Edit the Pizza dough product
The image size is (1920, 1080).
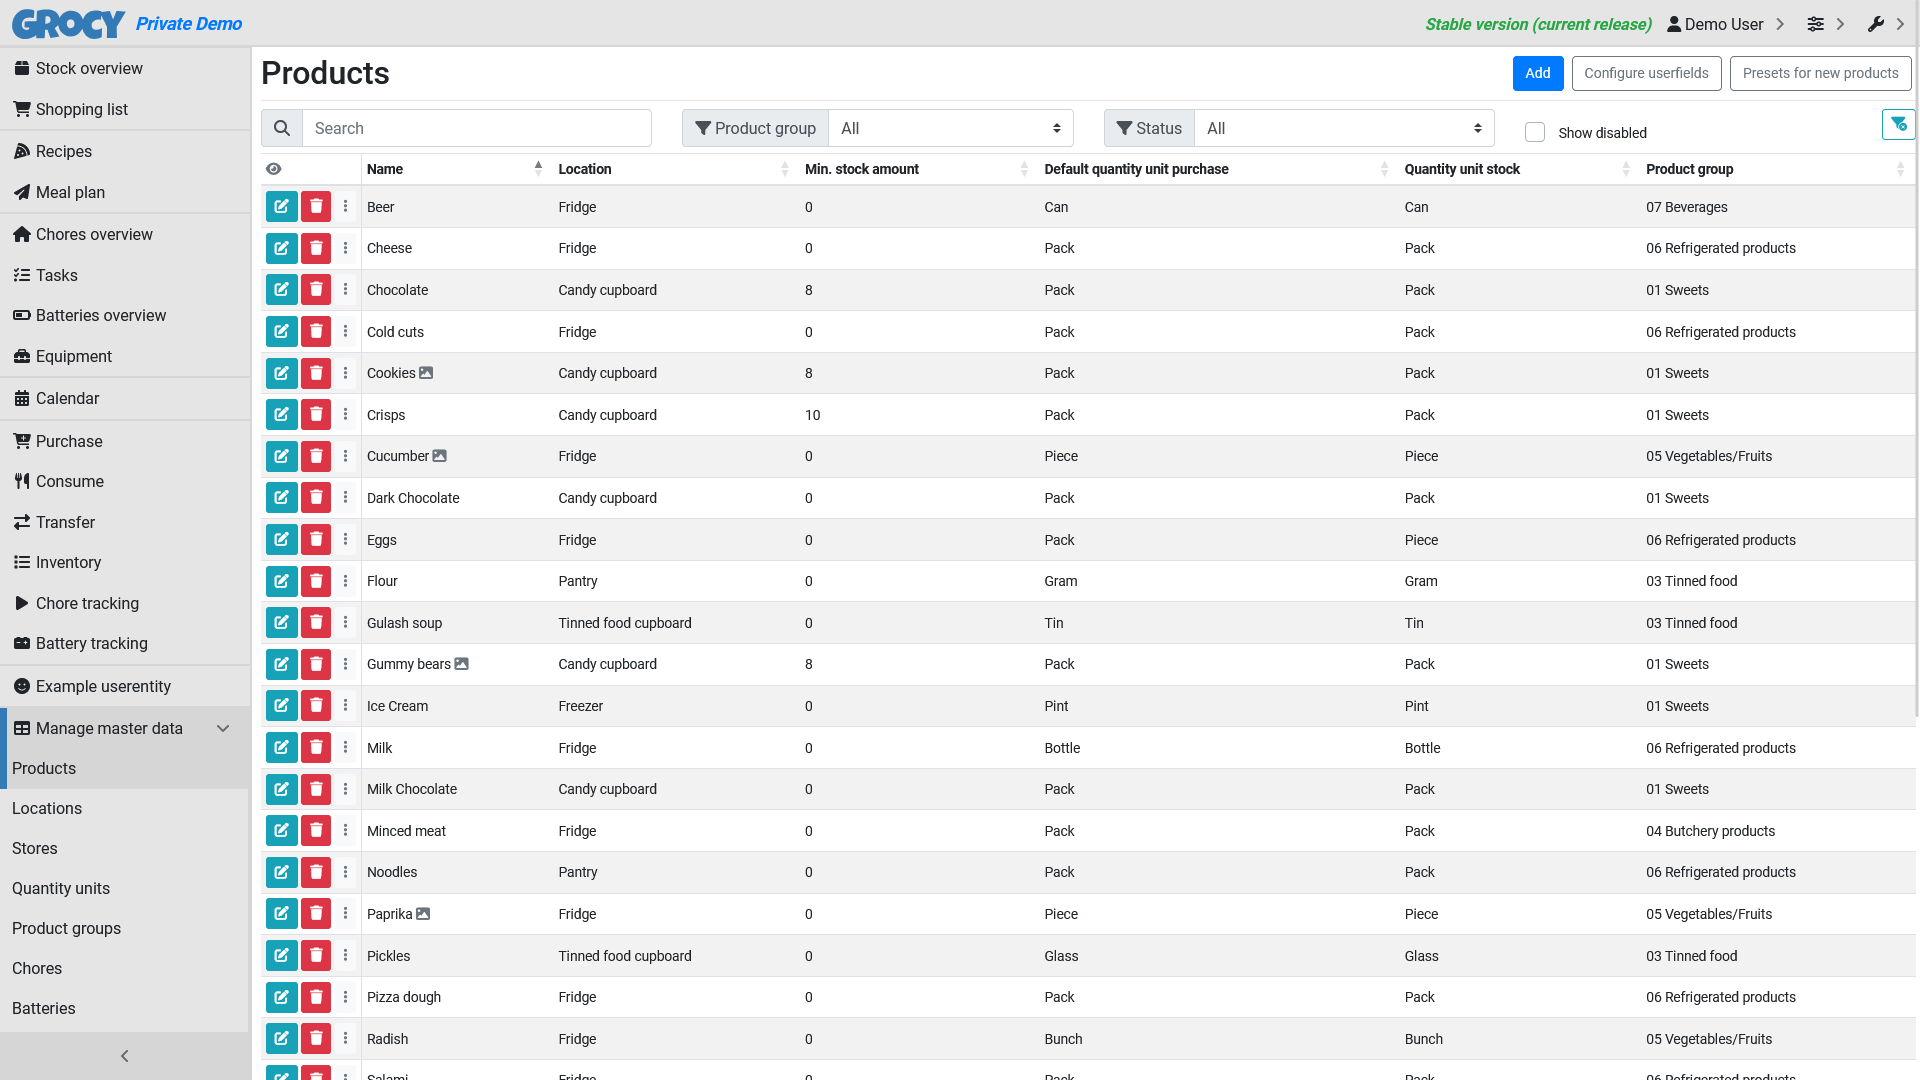[282, 997]
